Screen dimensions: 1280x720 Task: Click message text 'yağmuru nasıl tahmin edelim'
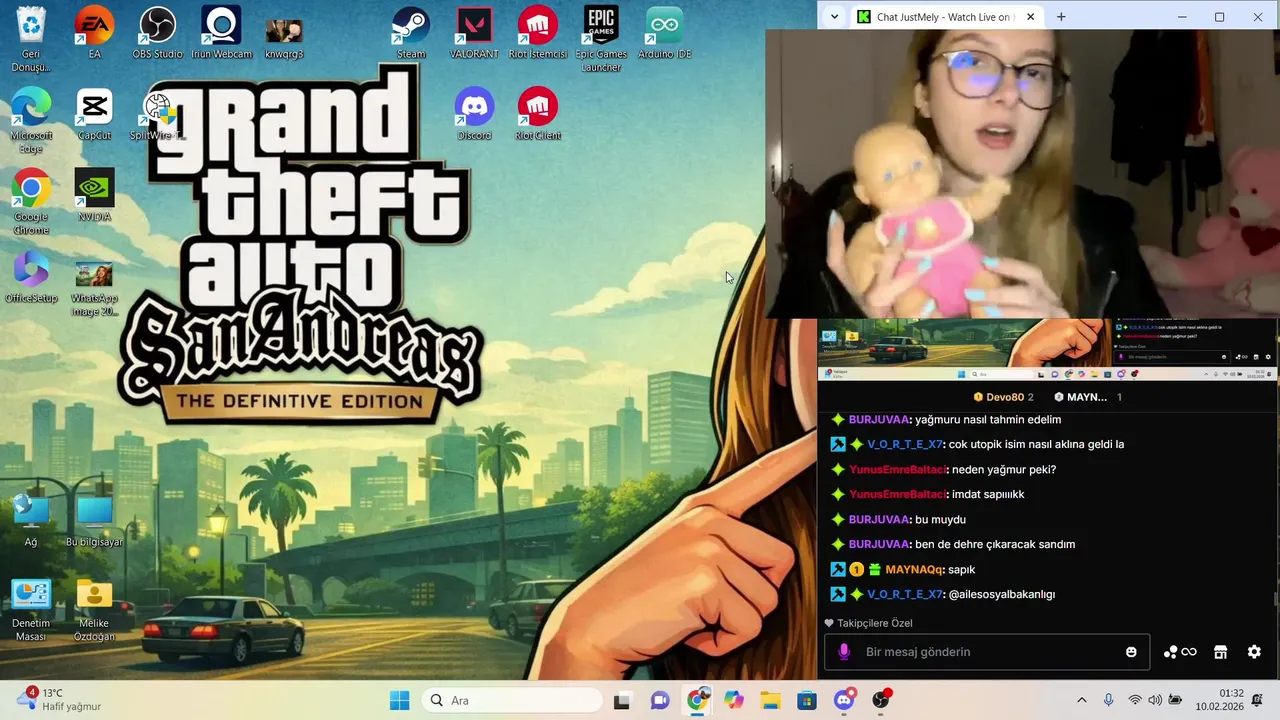988,420
